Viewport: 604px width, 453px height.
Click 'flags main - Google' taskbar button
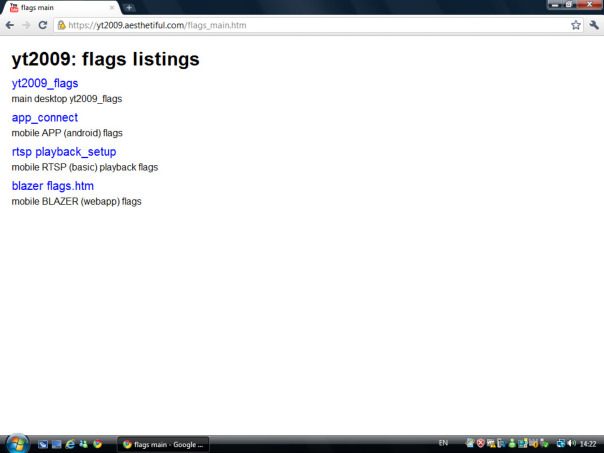(x=163, y=443)
